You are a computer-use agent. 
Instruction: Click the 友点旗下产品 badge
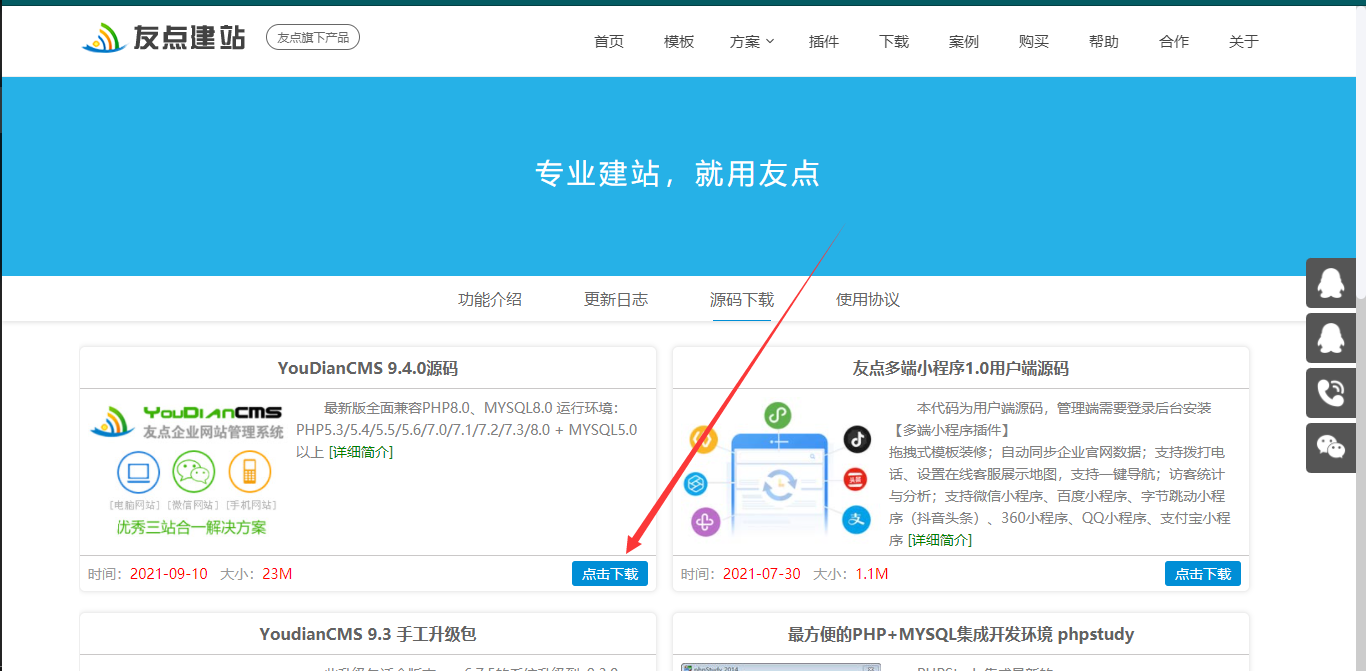pos(313,37)
